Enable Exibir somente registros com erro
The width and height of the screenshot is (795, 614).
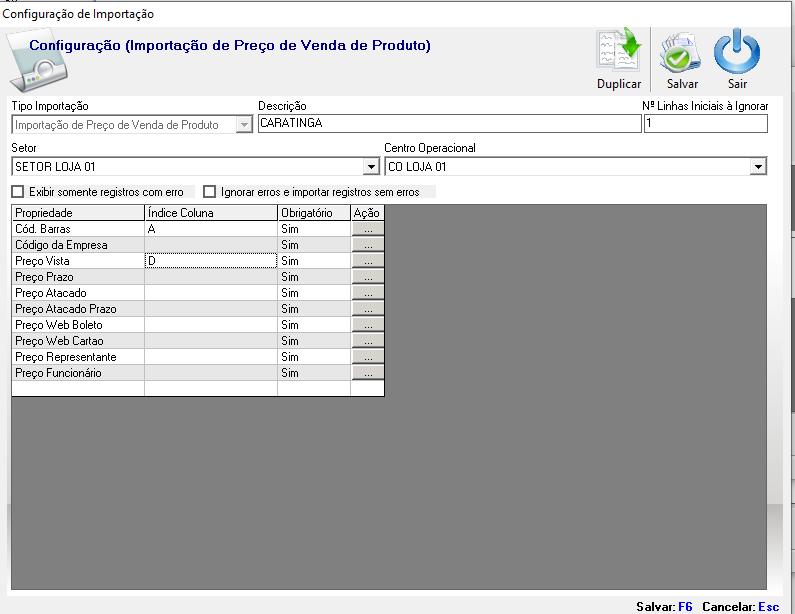click(18, 192)
